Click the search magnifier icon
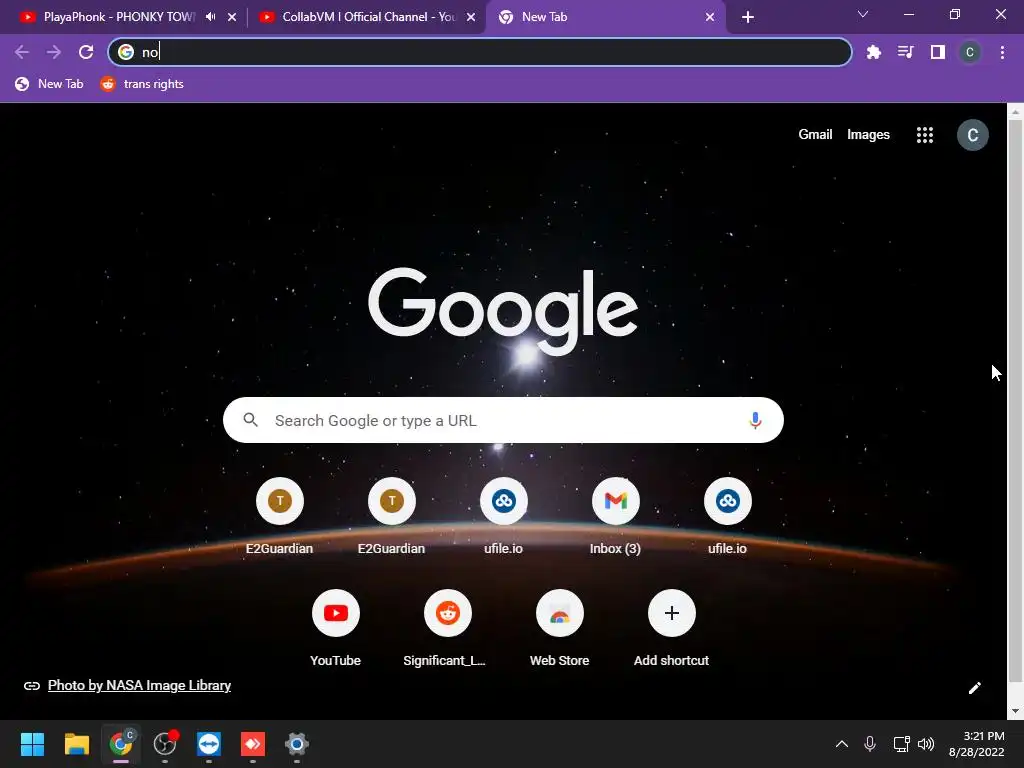 pos(251,420)
